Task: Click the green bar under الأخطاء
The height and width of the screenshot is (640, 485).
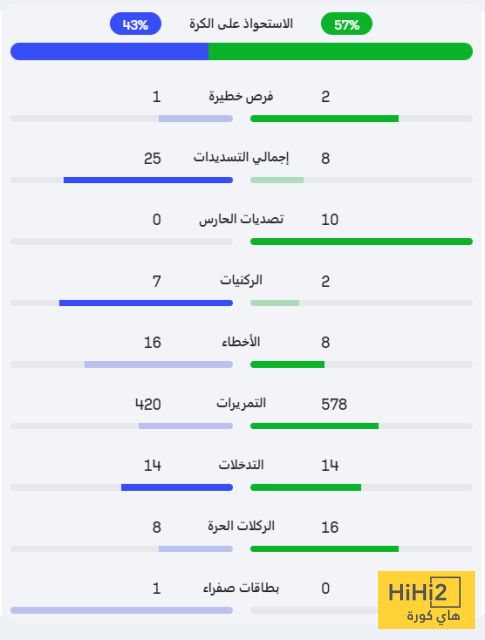Action: click(287, 364)
